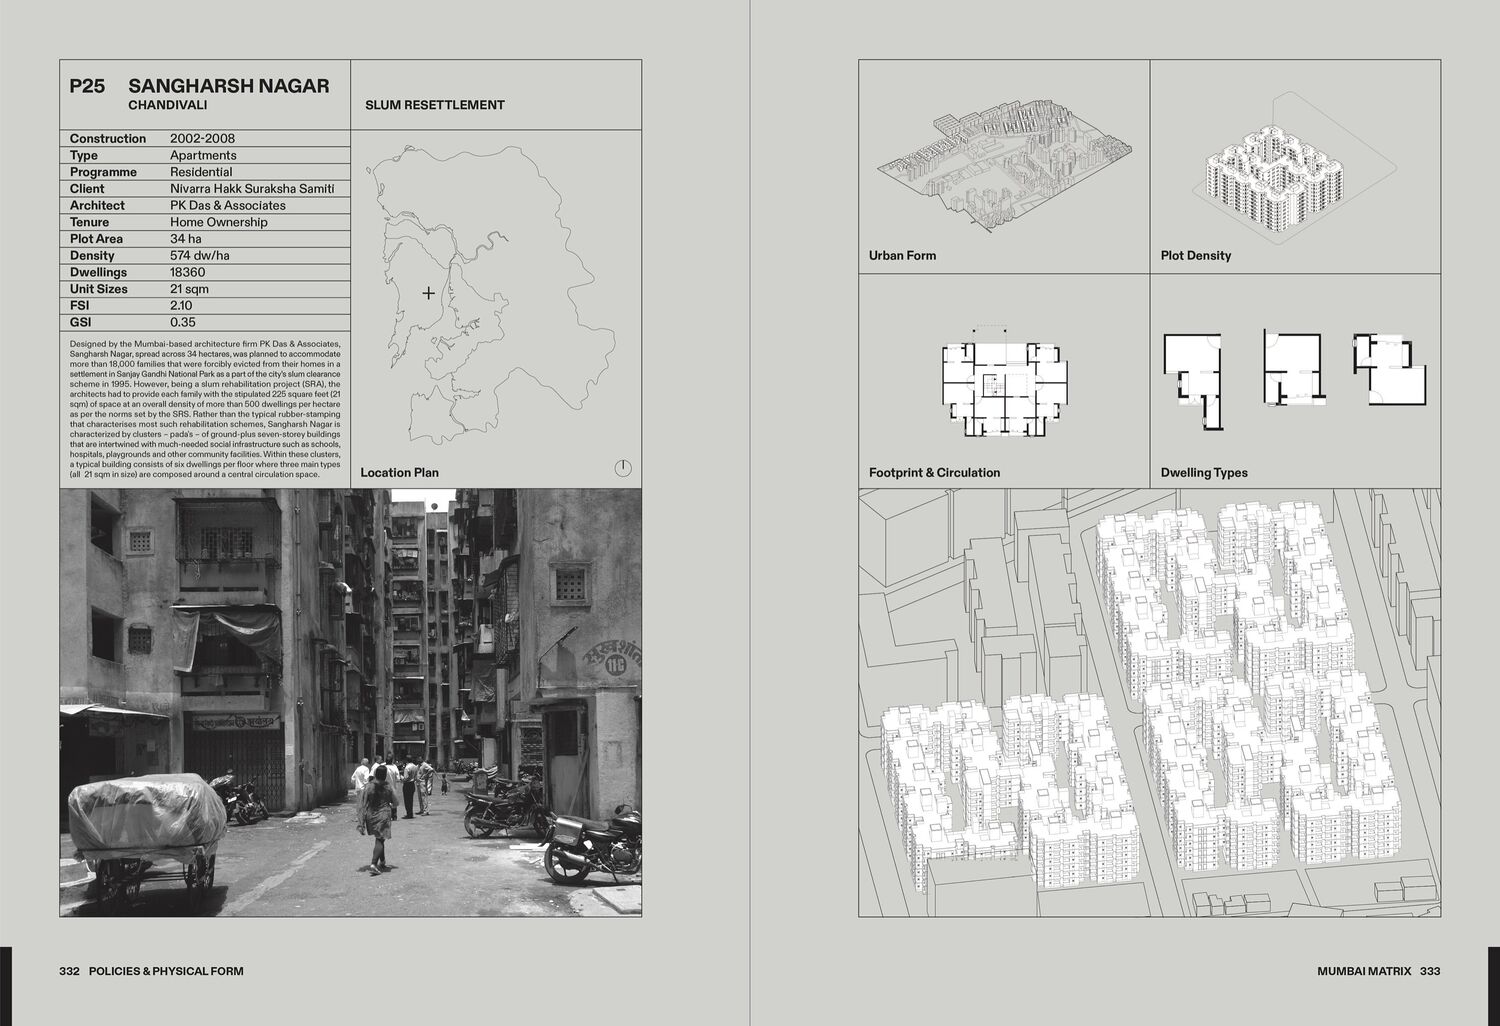Click the SANGHARSH NAGAR project title
This screenshot has height=1026, width=1500.
(x=228, y=86)
